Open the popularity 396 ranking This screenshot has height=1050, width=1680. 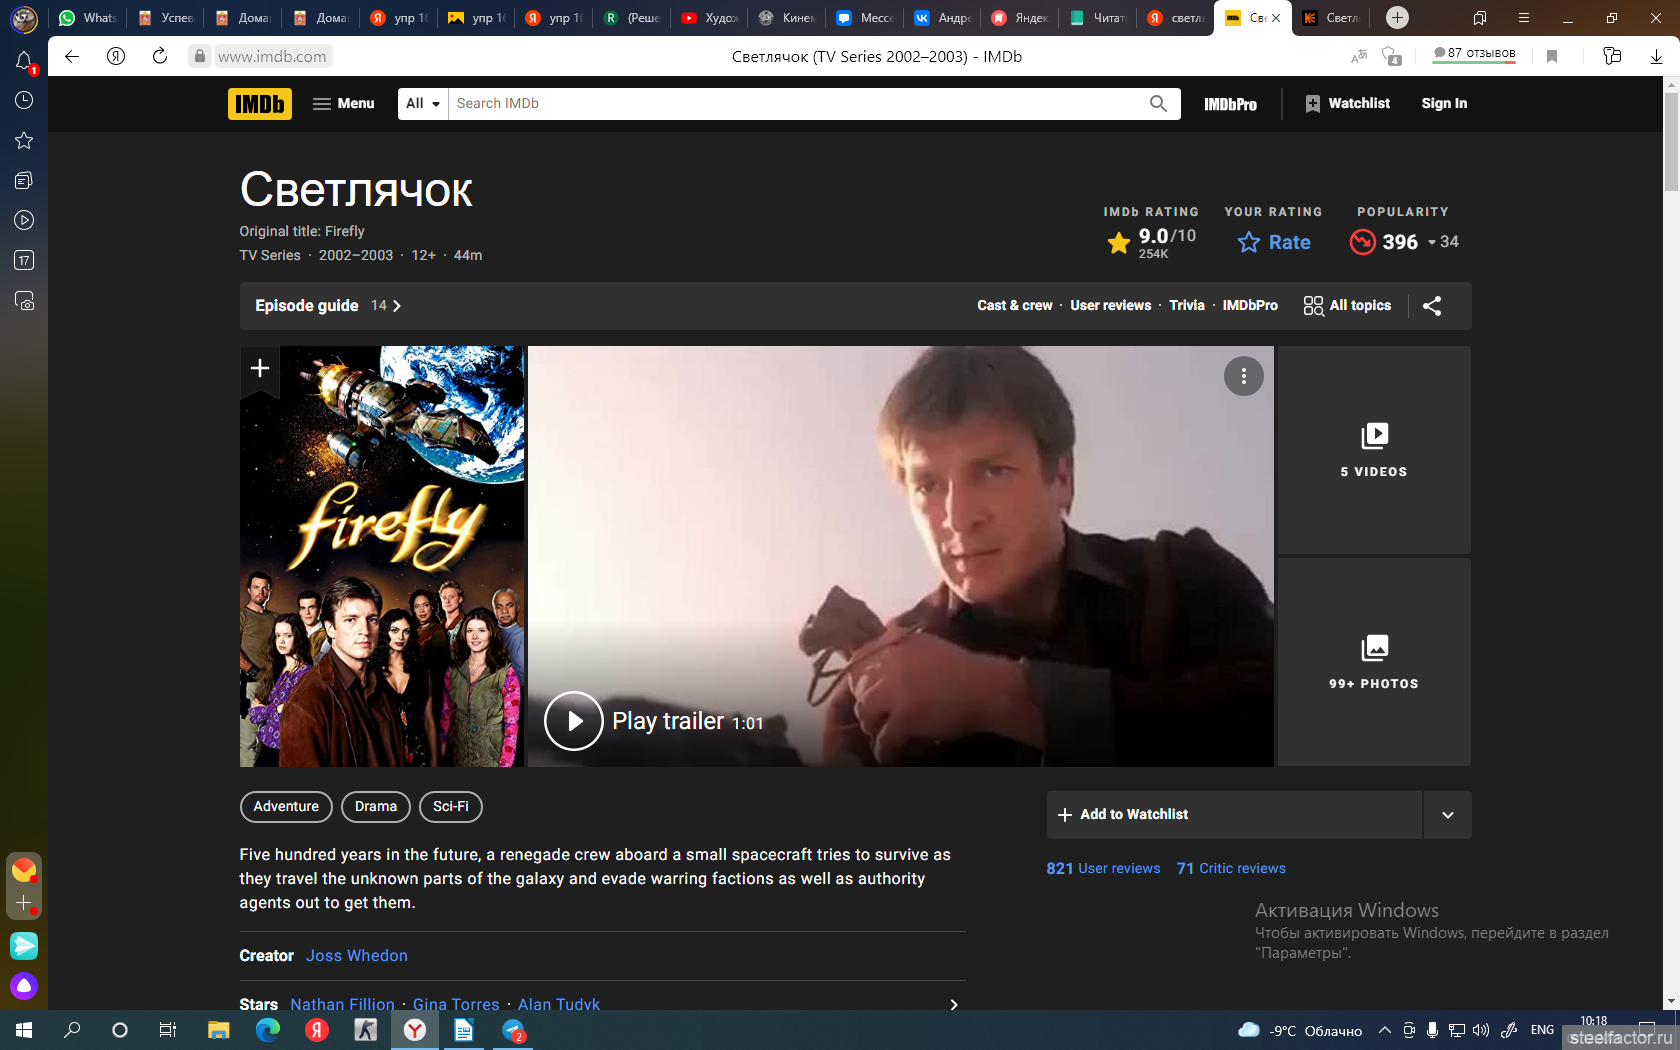tap(1403, 242)
